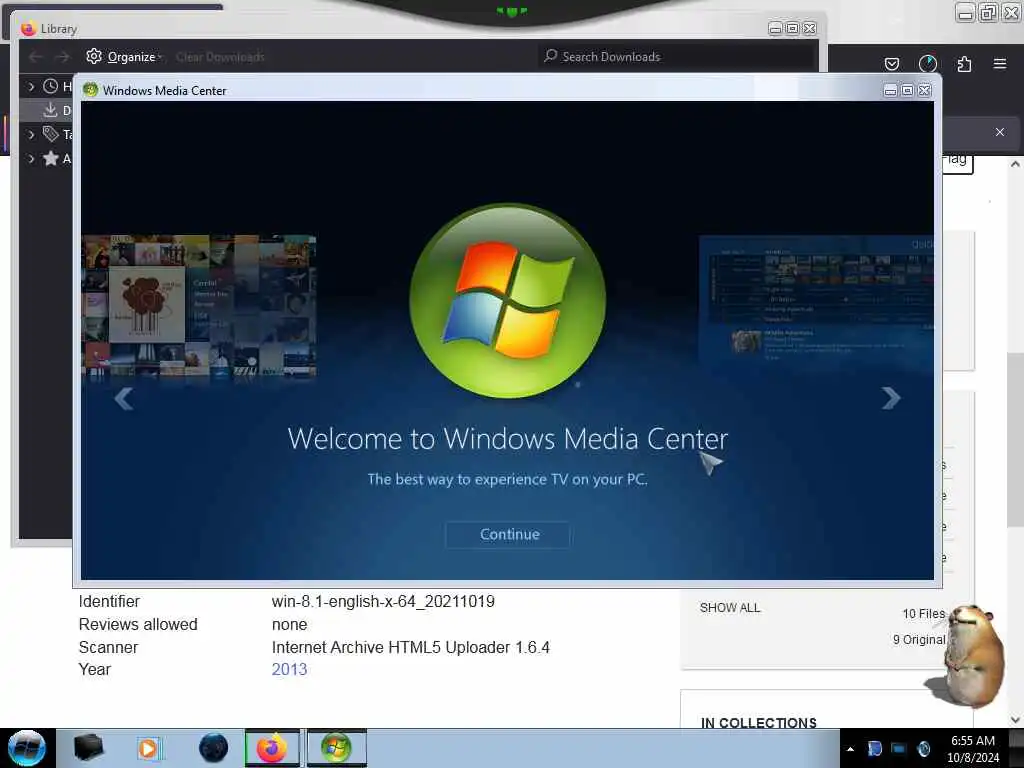The height and width of the screenshot is (768, 1024).
Task: Click SHOW ALL files link
Action: coord(729,608)
